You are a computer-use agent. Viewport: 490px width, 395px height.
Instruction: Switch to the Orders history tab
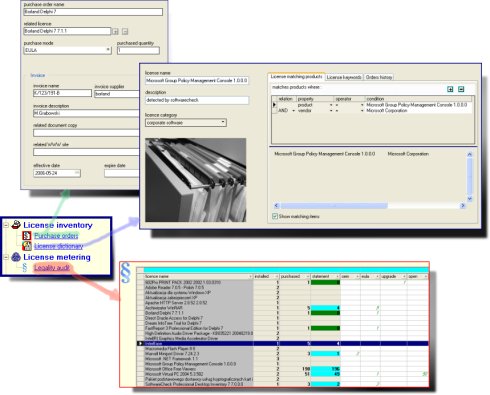click(379, 77)
